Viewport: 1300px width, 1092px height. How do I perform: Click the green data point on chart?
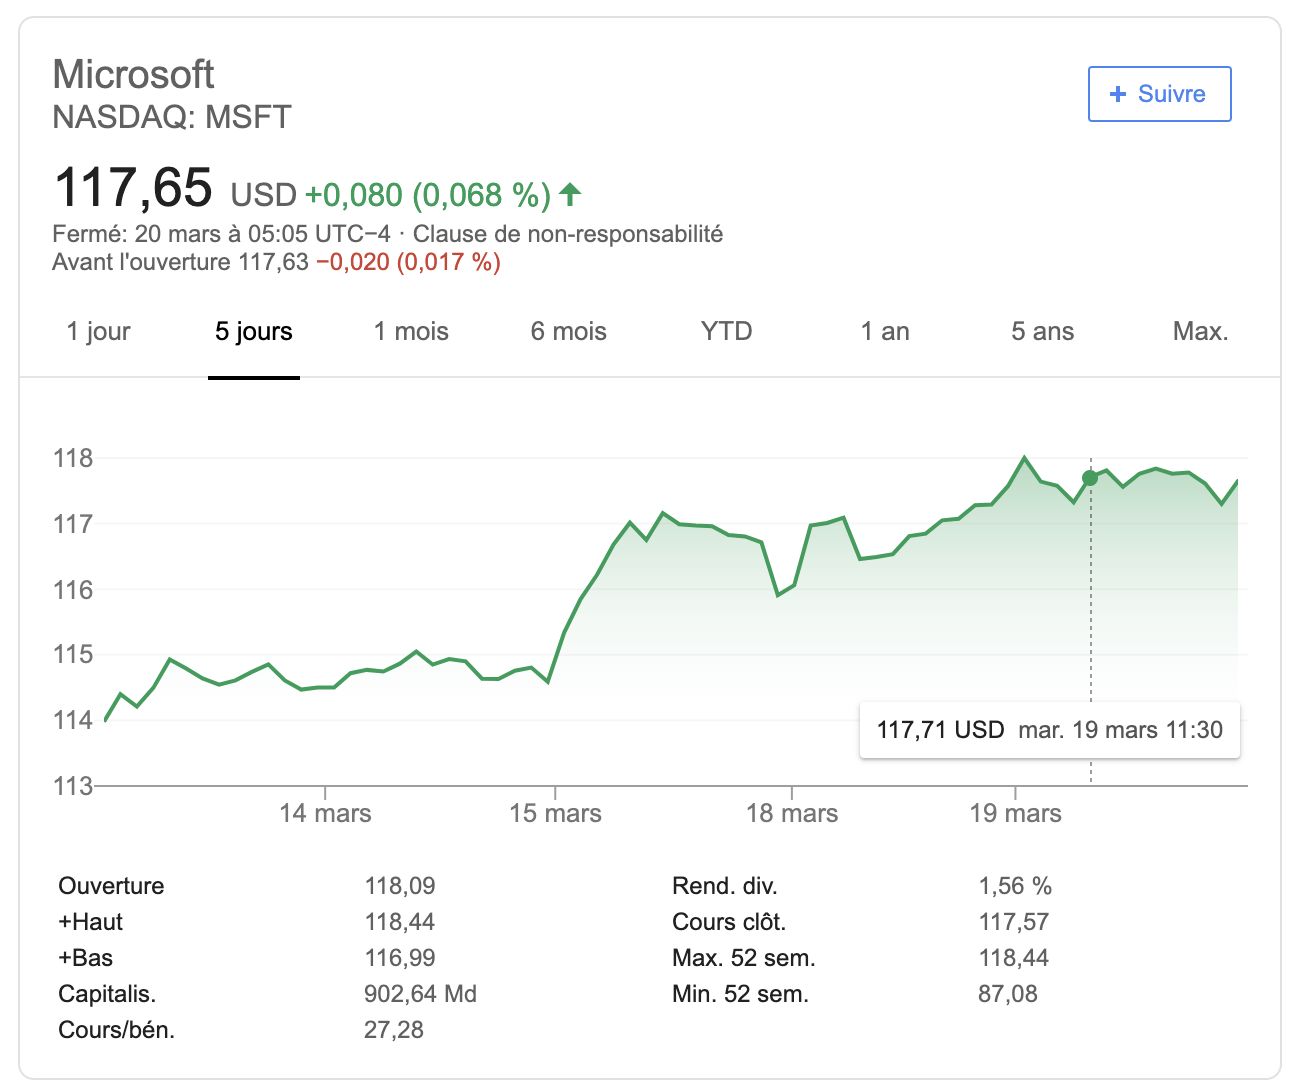(1090, 478)
